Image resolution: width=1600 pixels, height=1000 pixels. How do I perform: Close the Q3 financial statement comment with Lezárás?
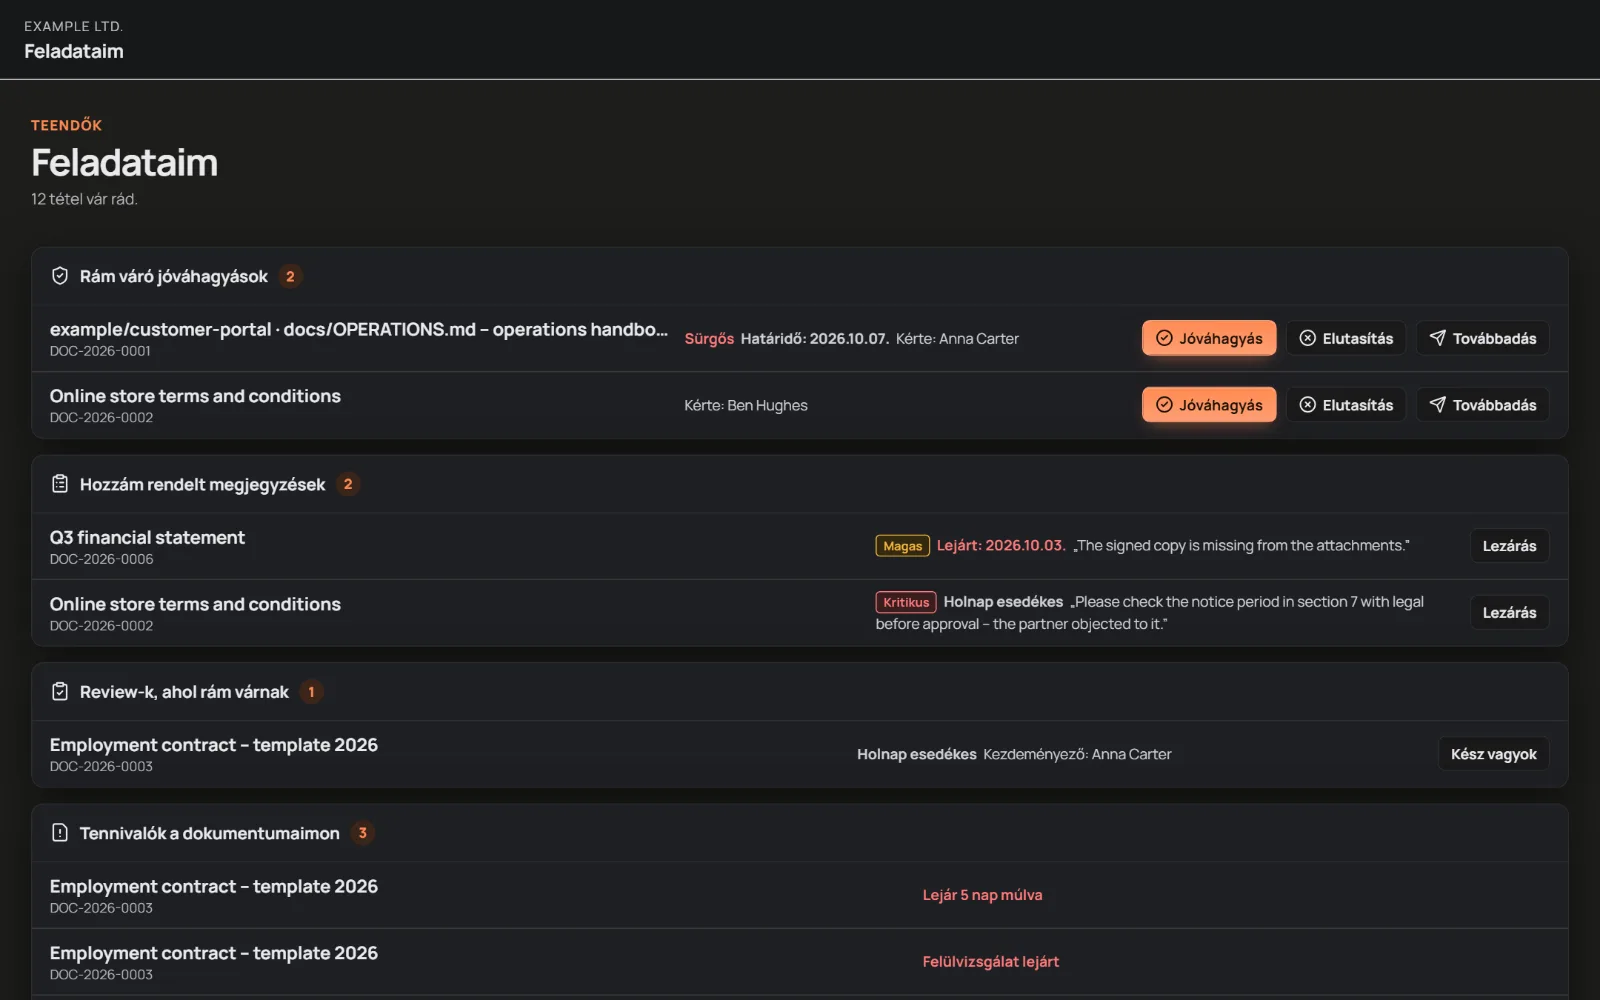1509,546
